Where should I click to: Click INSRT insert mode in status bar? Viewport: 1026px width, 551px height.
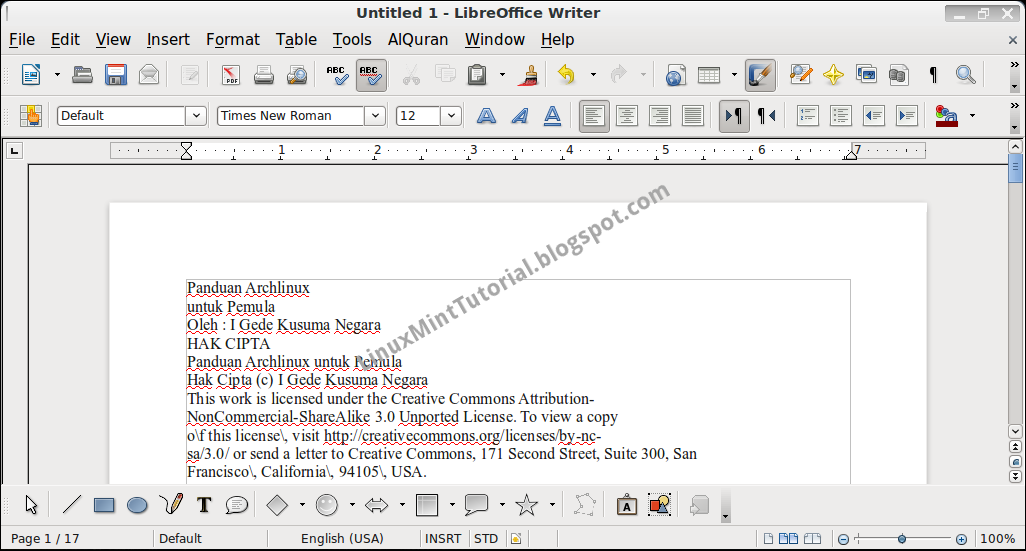(443, 539)
